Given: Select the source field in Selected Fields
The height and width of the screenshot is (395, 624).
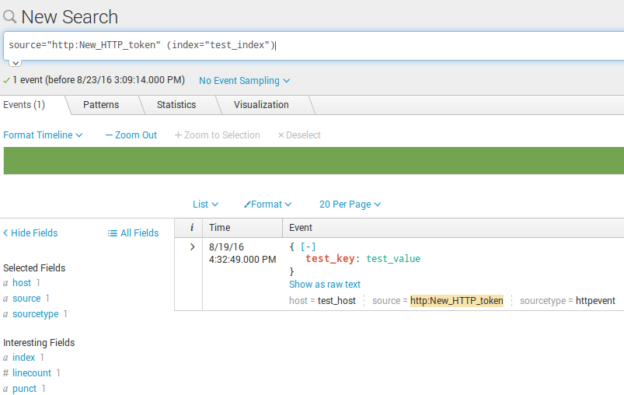Looking at the screenshot, I should 26,298.
